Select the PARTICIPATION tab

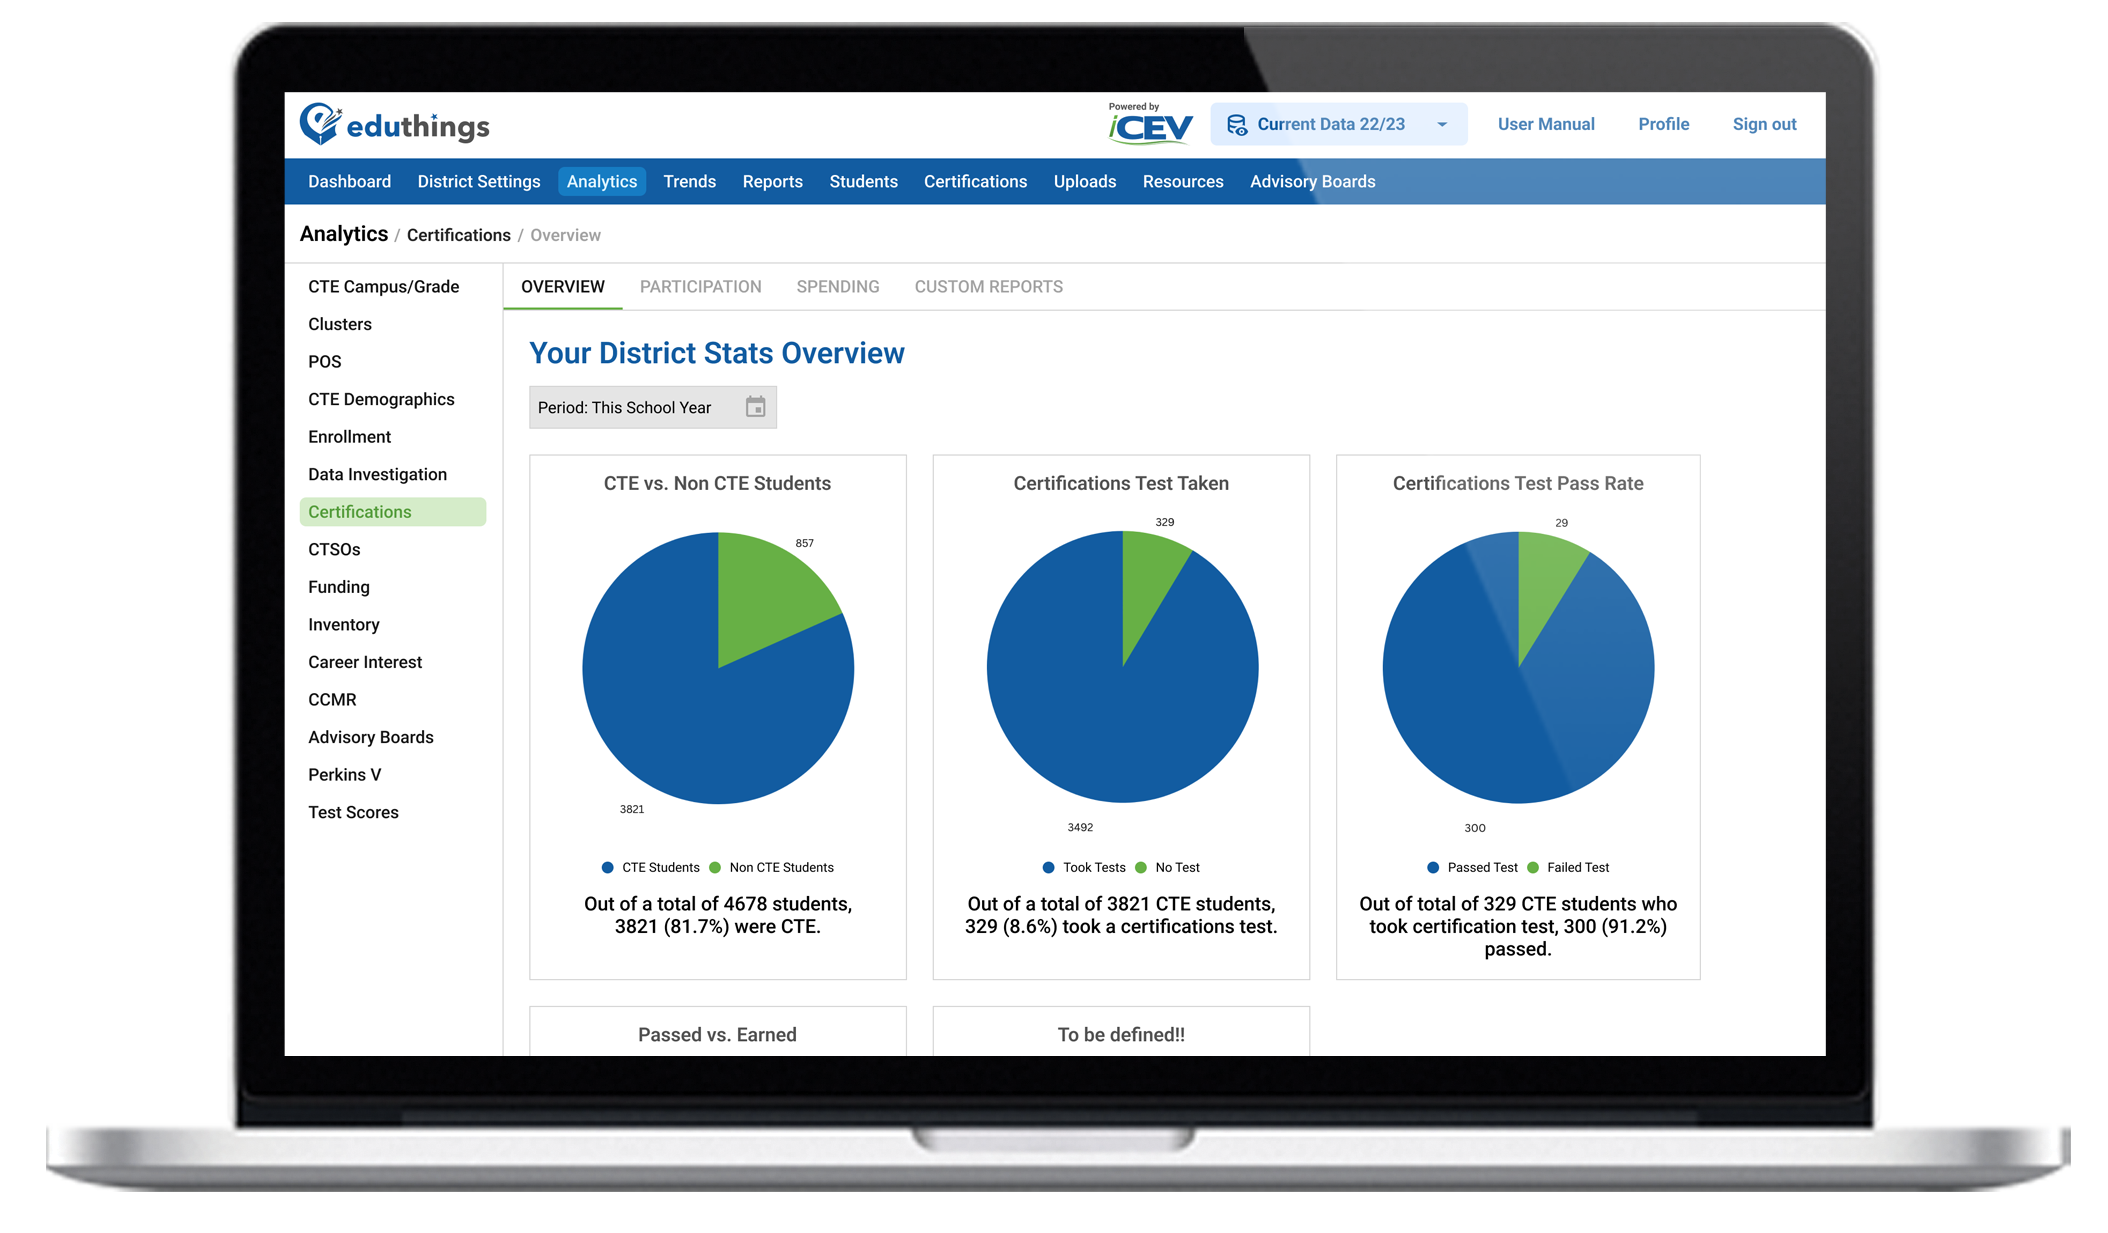point(700,286)
